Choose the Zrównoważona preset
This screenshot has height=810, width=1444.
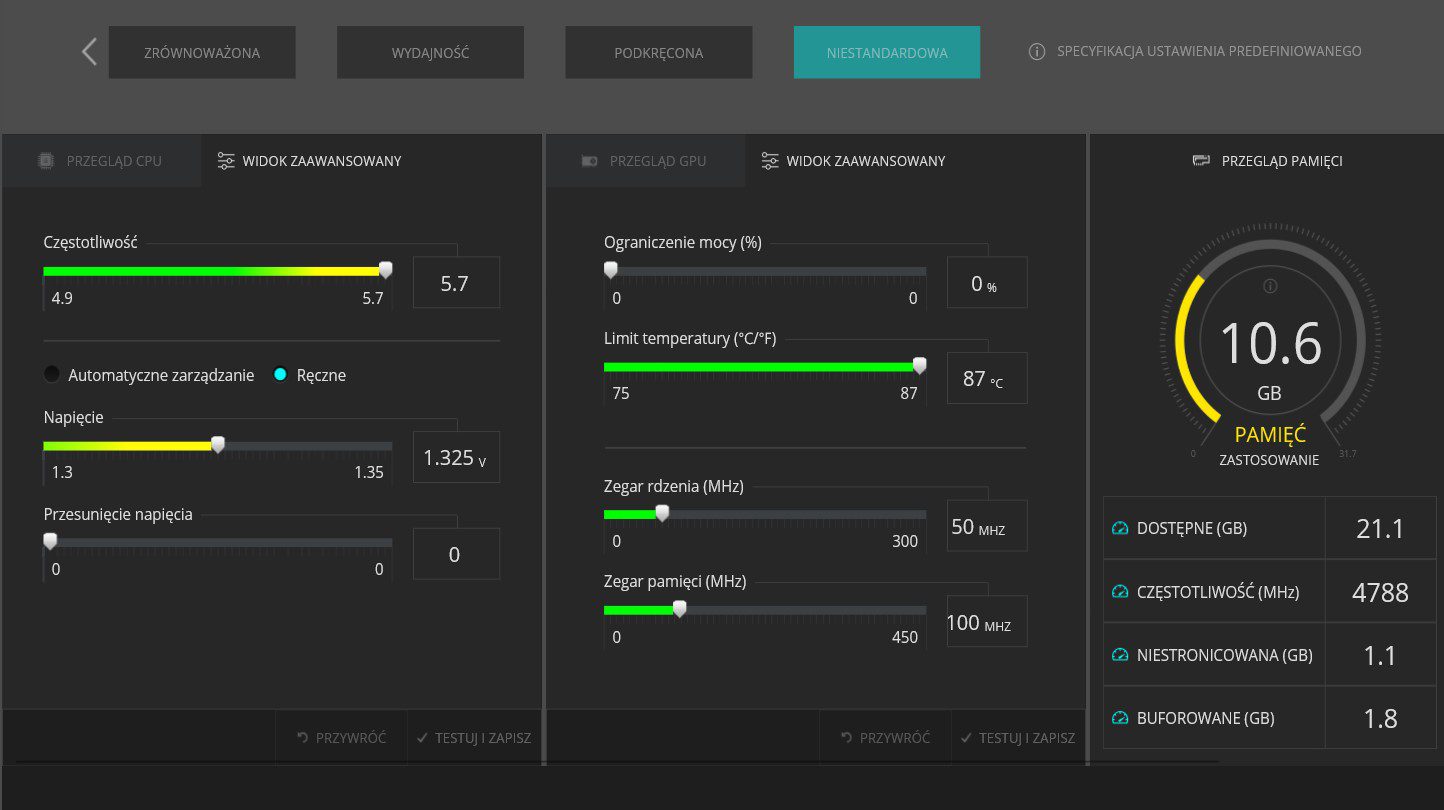click(x=202, y=52)
